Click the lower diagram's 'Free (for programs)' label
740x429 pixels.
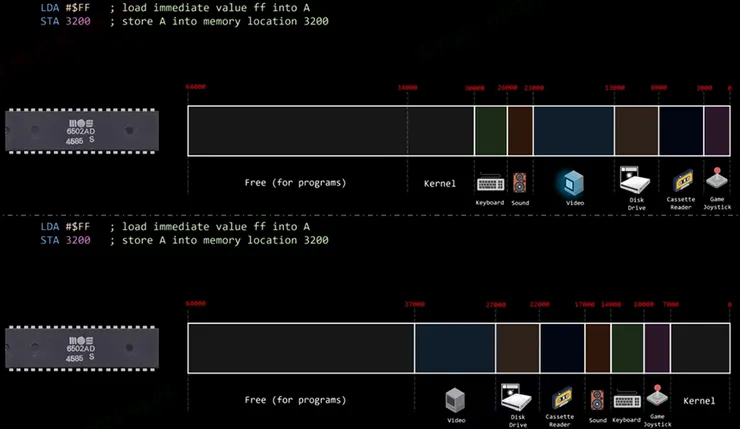(x=295, y=400)
